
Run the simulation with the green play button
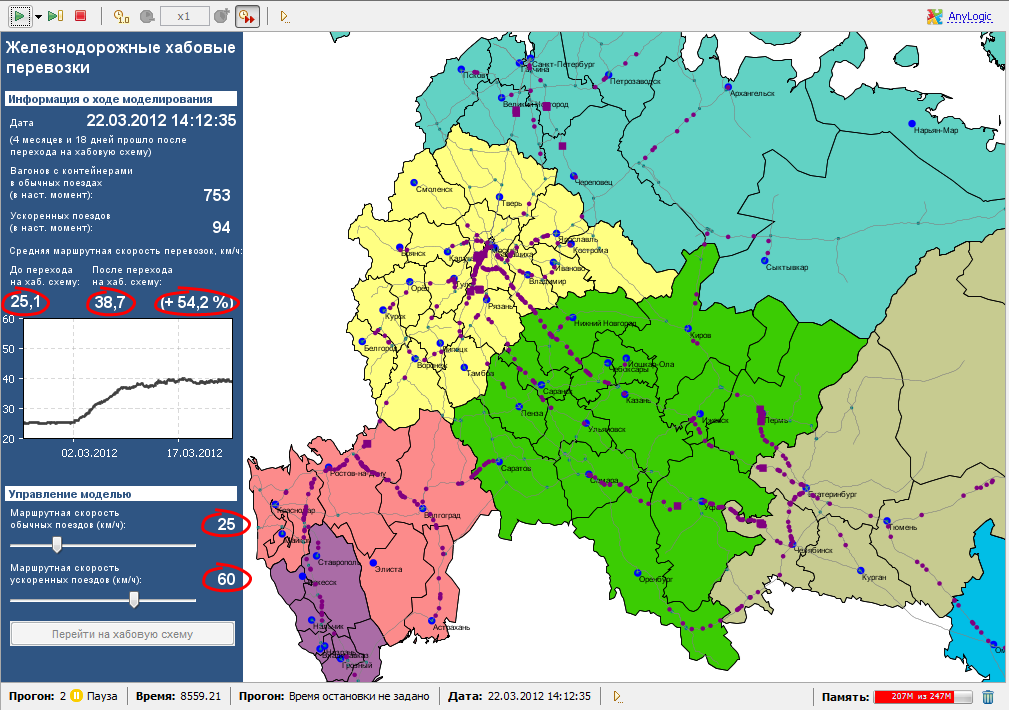(20, 15)
